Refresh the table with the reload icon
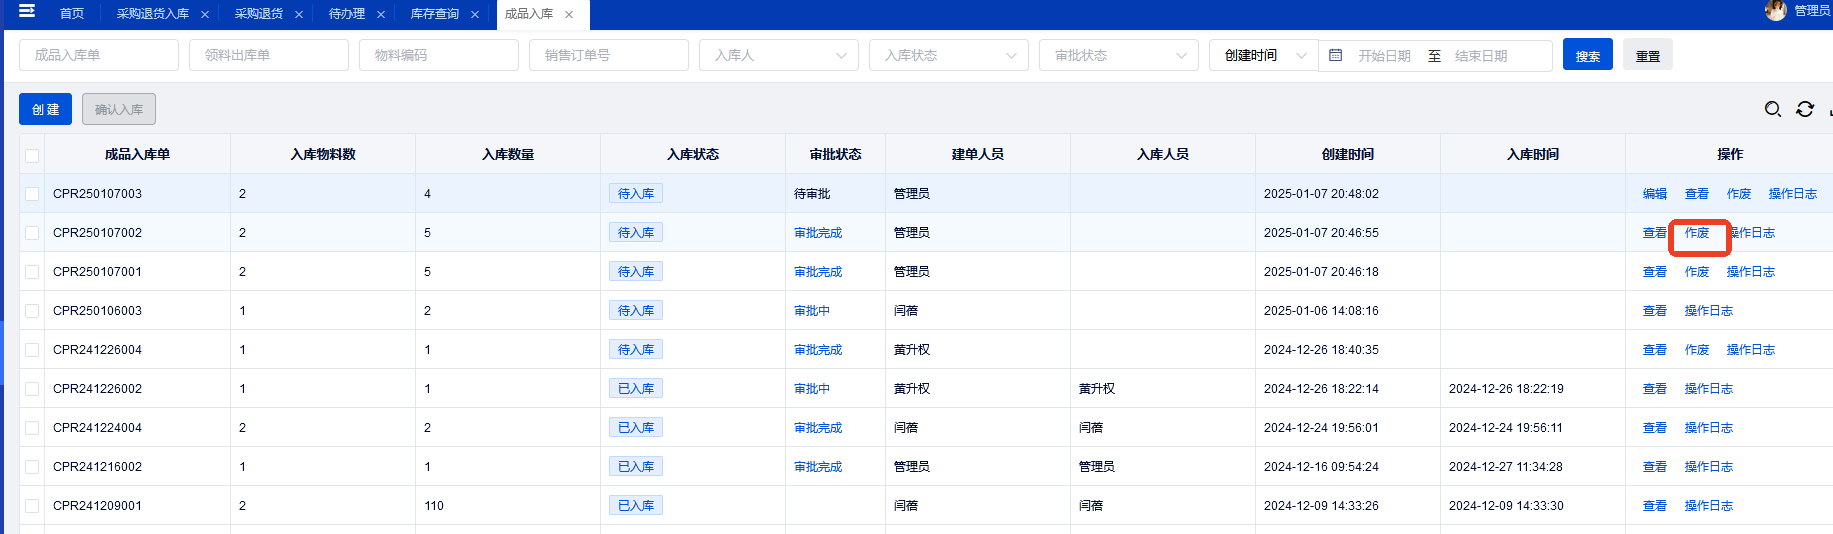 1805,109
